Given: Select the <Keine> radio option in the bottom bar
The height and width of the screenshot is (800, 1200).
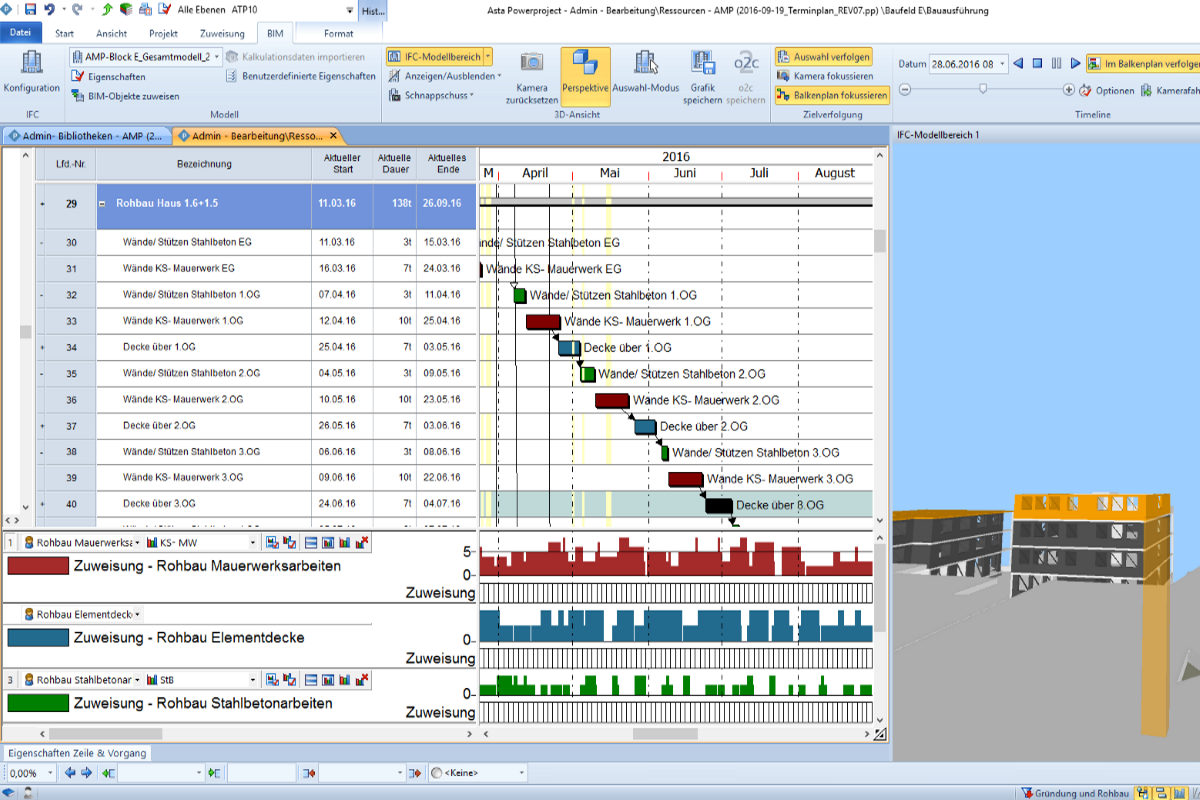Looking at the screenshot, I should (x=436, y=773).
